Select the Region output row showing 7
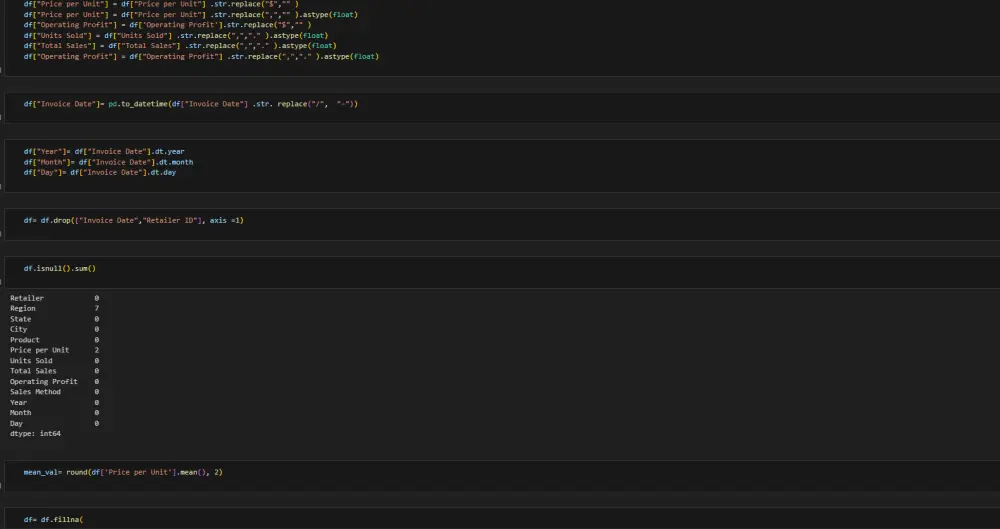The width and height of the screenshot is (1000, 529). pyautogui.click(x=54, y=308)
